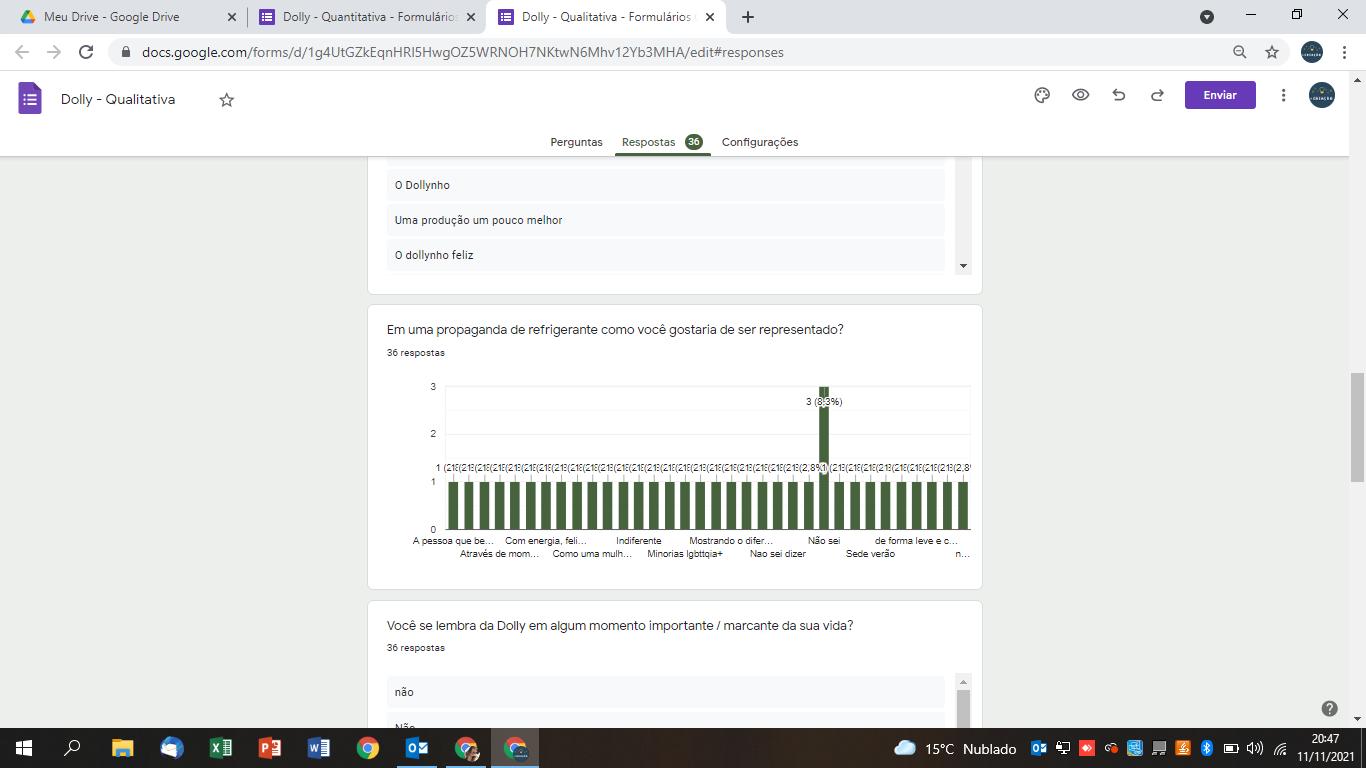Click the last response list's scrollbar thumb
Screen dimensions: 1366x768
coord(963,708)
